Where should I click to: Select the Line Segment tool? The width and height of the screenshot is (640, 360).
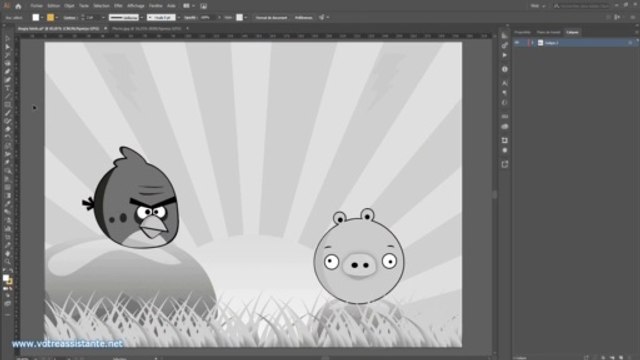7,96
